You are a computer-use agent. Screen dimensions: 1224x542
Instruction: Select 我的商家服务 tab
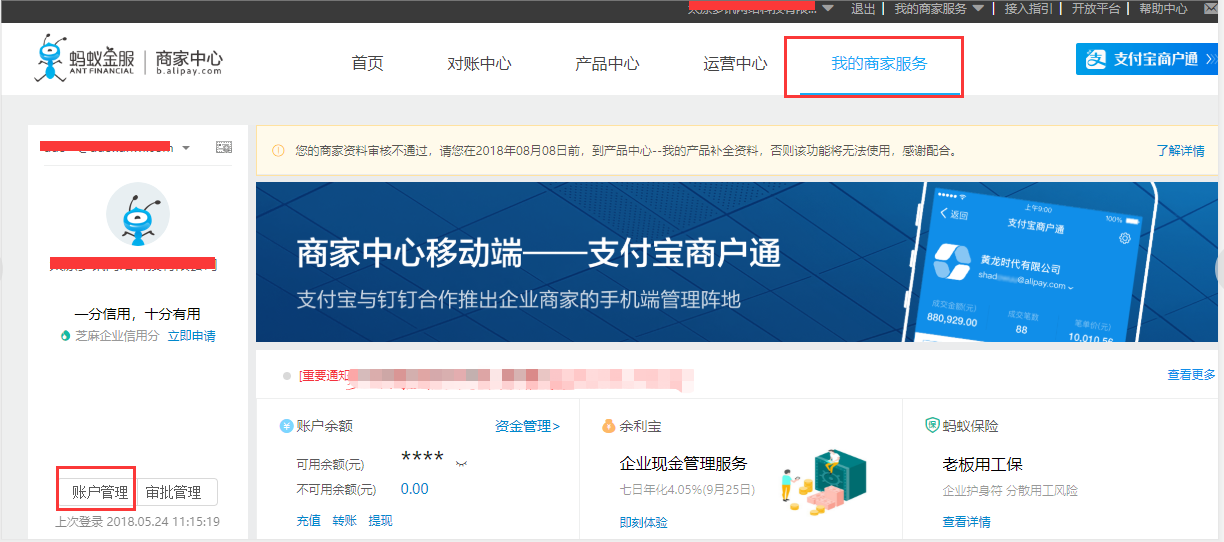[879, 63]
